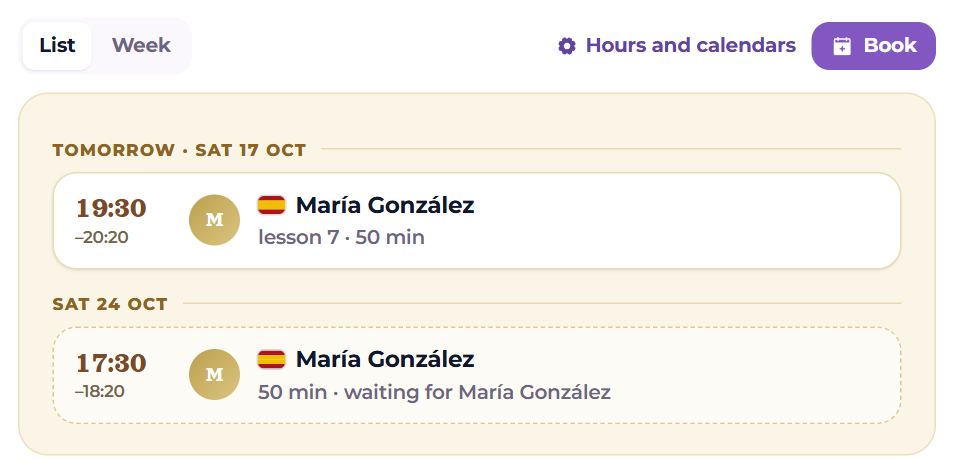Open Hours and calendars settings
This screenshot has height=473, width=954.
click(x=677, y=46)
